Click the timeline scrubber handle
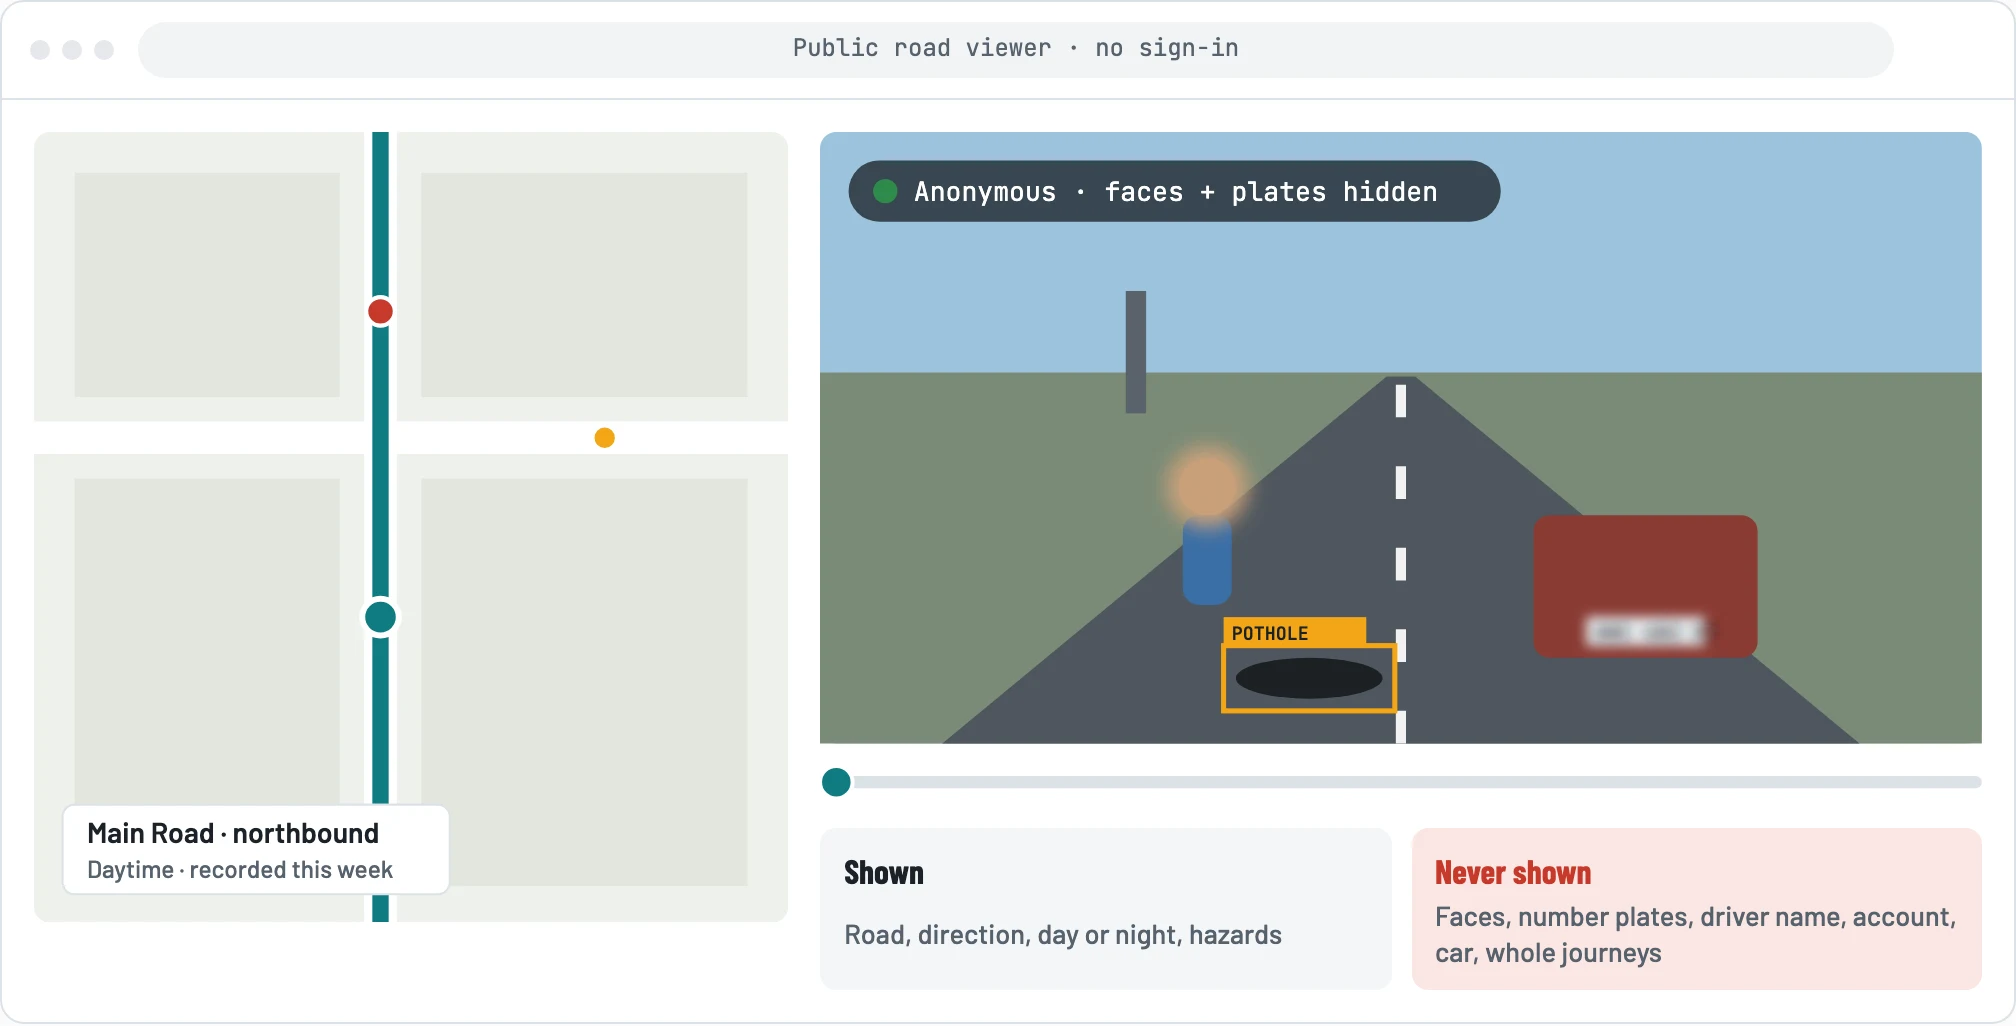 click(836, 782)
